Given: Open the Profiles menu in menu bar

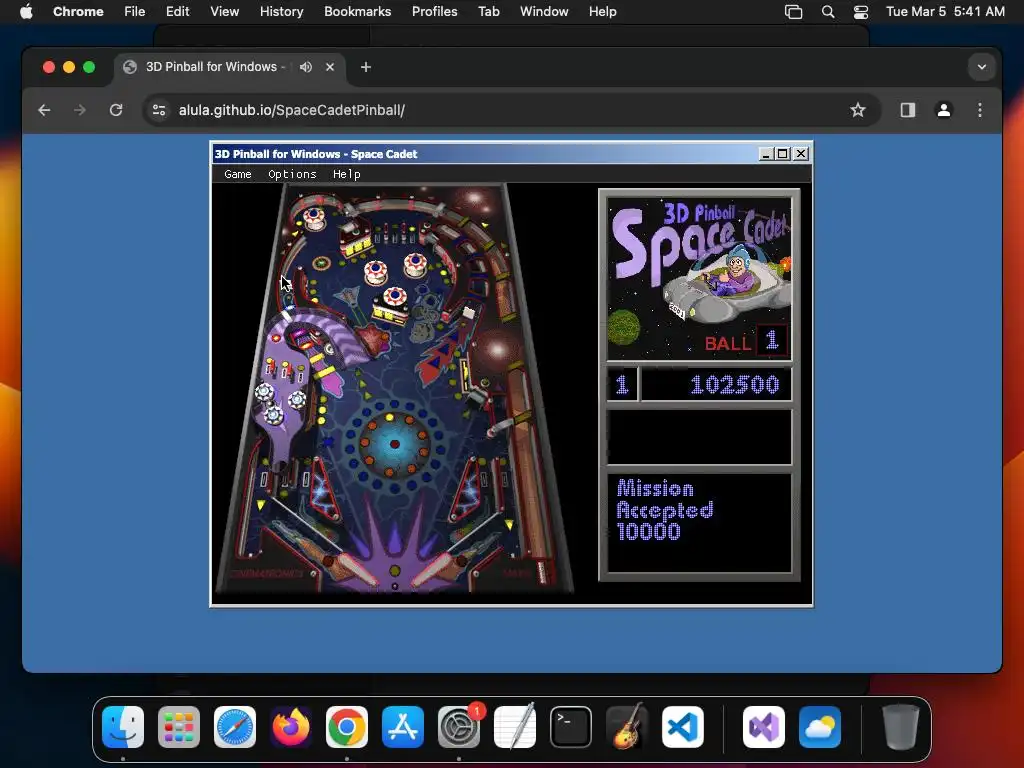Looking at the screenshot, I should pos(434,11).
